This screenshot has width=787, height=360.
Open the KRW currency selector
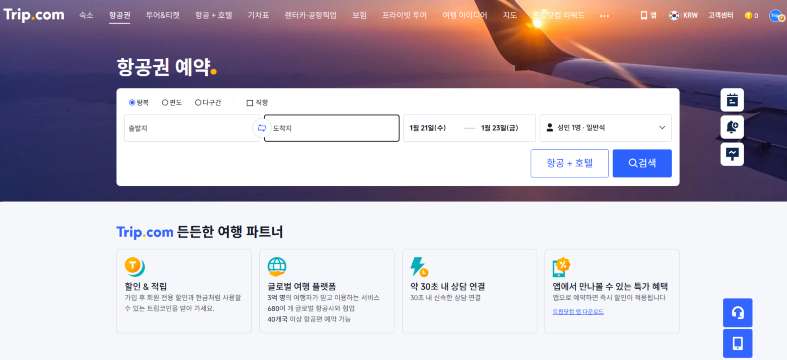690,16
